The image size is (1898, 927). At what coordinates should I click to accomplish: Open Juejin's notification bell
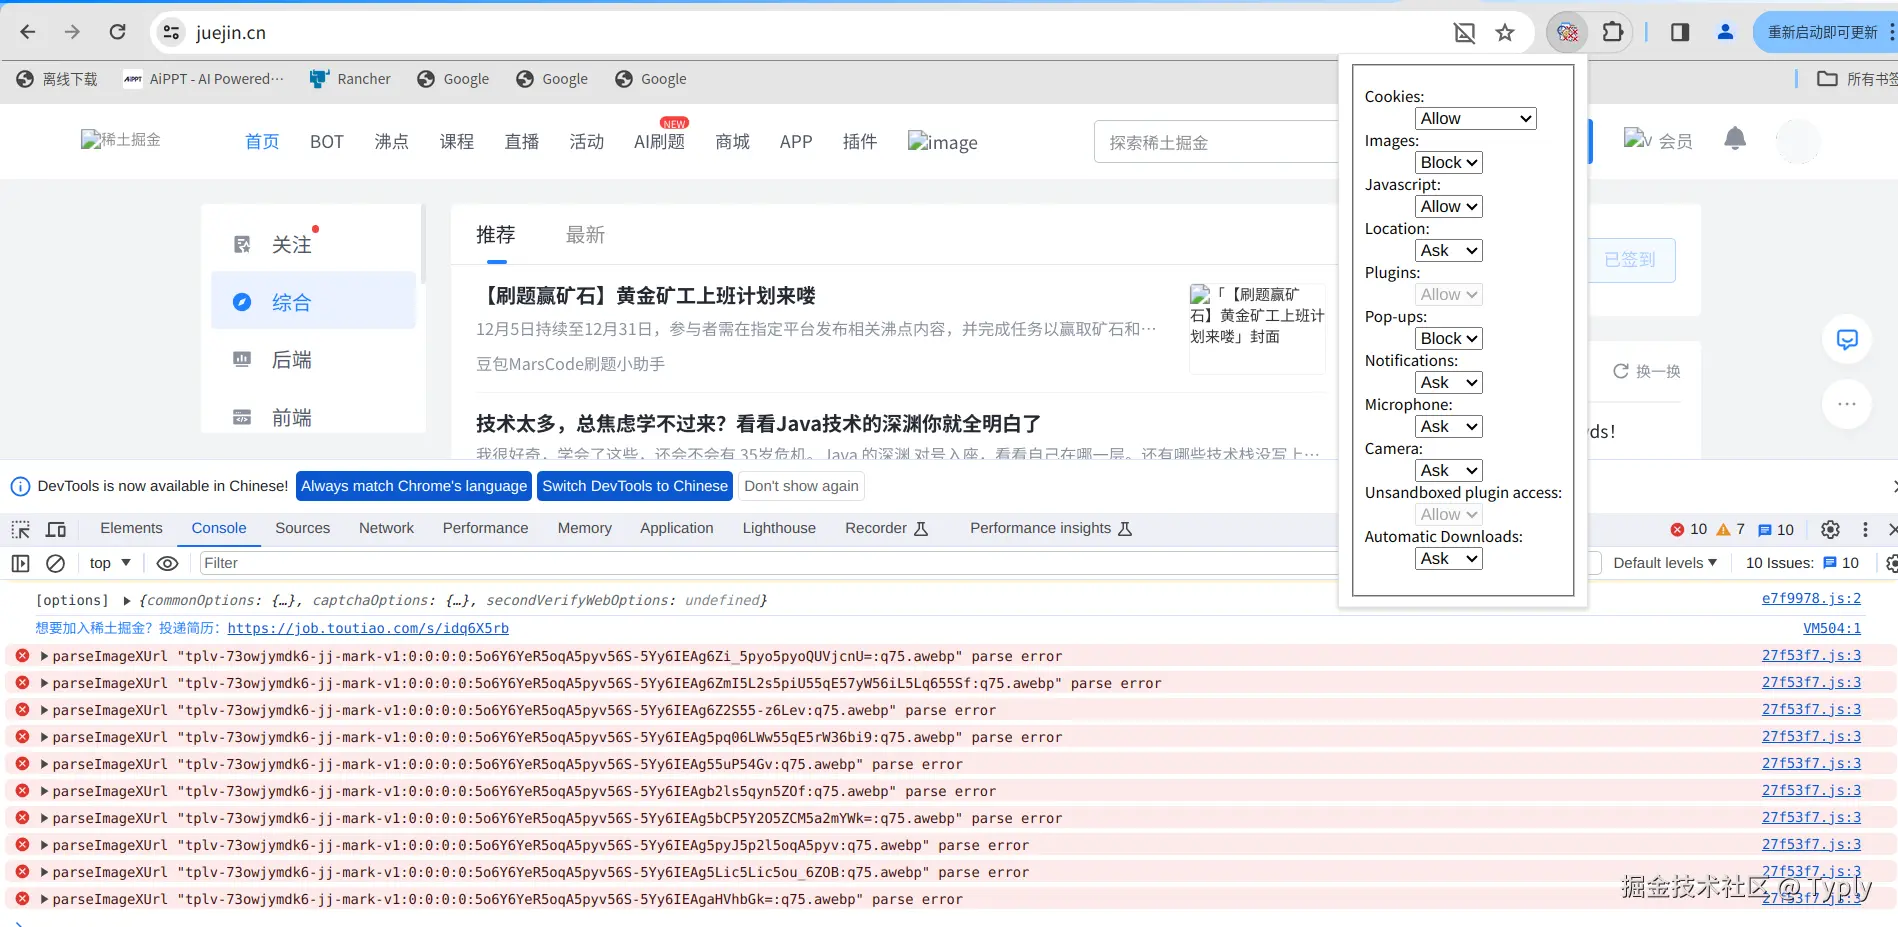pyautogui.click(x=1735, y=140)
